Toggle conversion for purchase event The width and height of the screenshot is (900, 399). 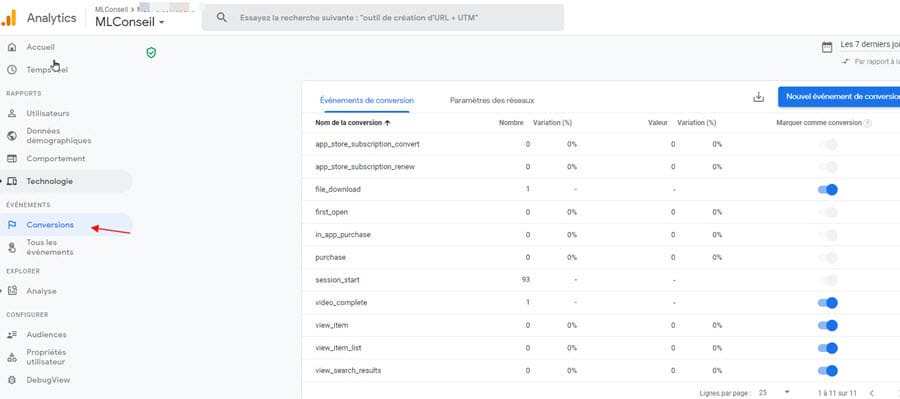pos(828,258)
